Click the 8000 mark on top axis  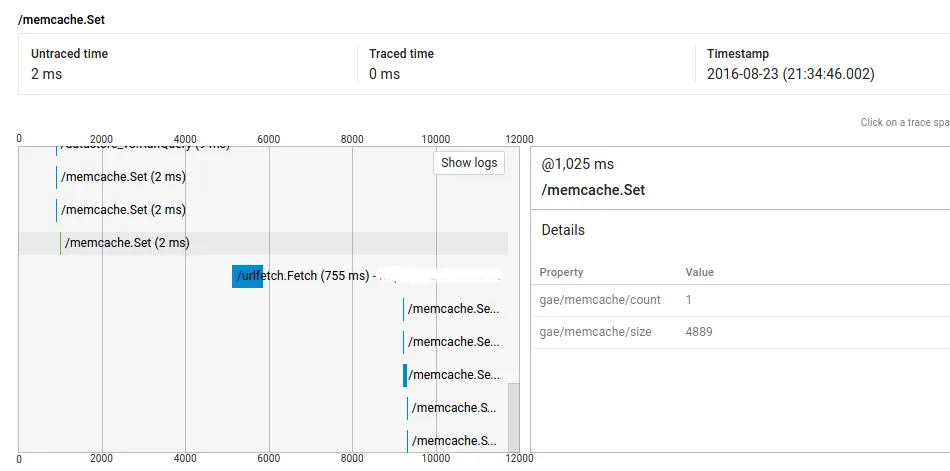(352, 139)
